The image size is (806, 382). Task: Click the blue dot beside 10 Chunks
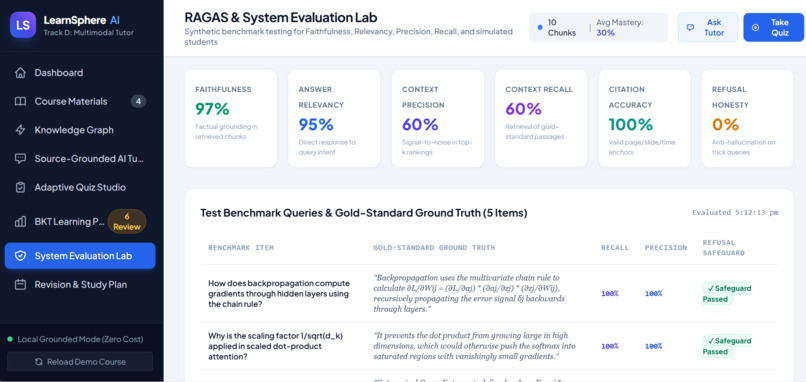coord(540,27)
